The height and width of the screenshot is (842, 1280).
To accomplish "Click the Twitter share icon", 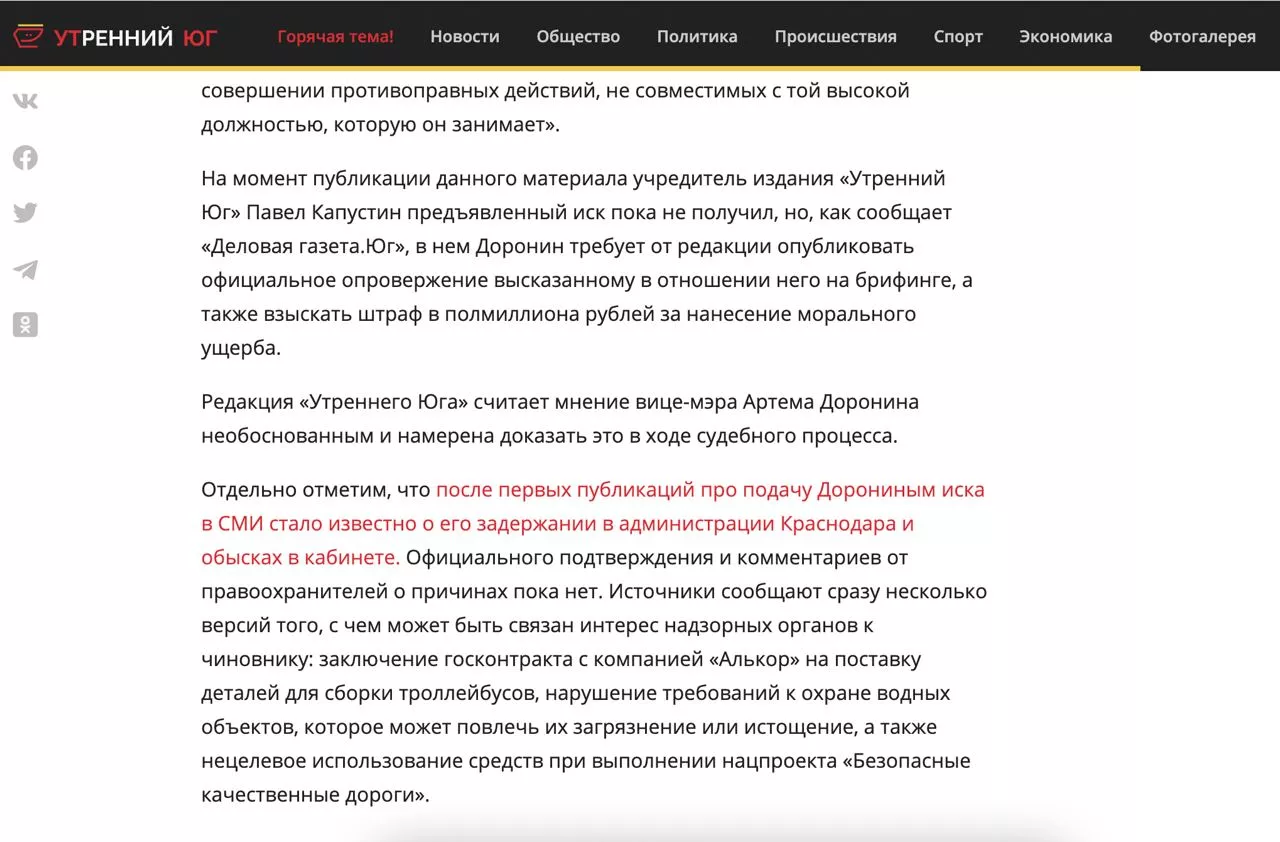I will point(25,213).
